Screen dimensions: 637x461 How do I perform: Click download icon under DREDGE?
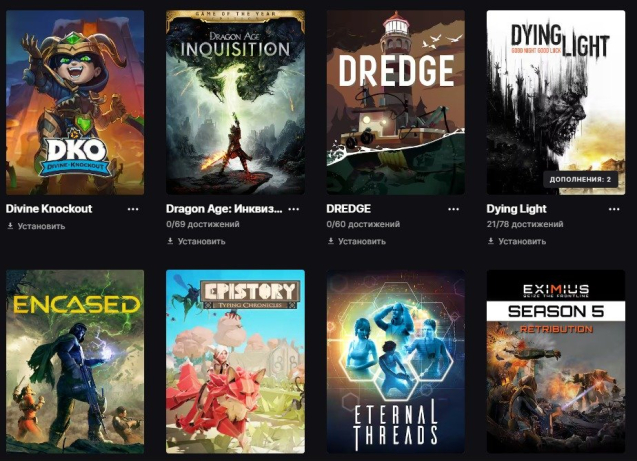coord(331,241)
